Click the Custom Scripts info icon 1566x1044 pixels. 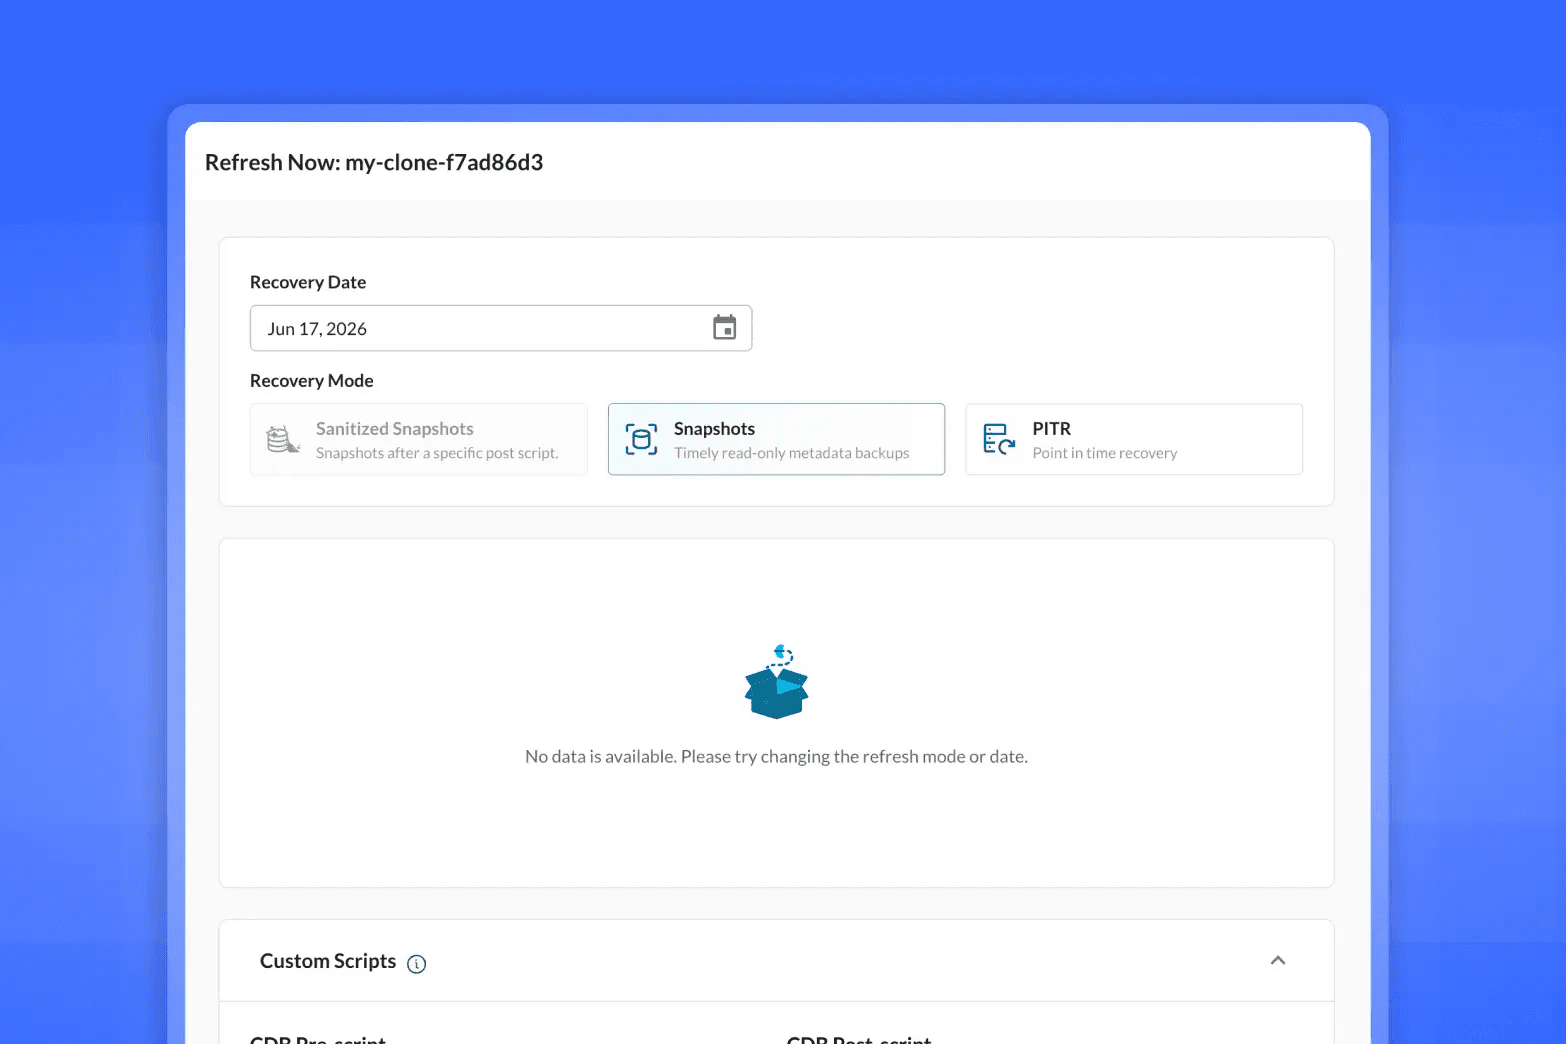417,964
